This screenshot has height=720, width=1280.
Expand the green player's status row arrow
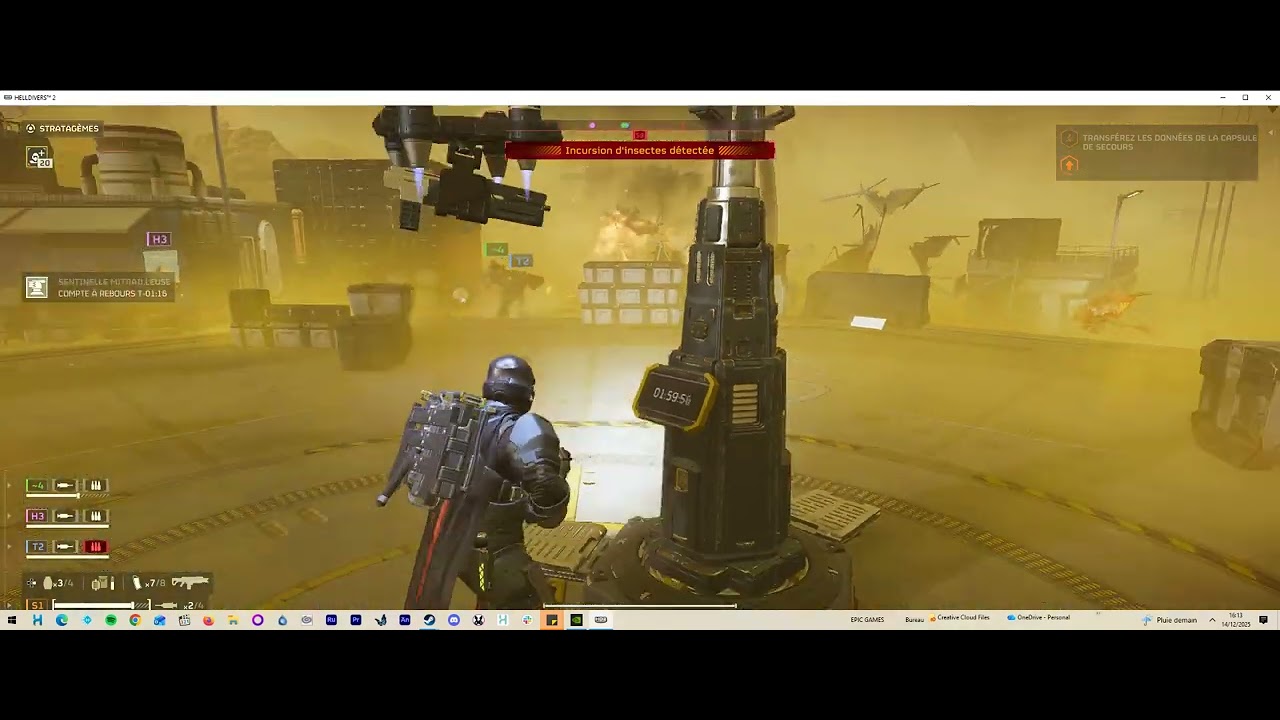pyautogui.click(x=9, y=485)
